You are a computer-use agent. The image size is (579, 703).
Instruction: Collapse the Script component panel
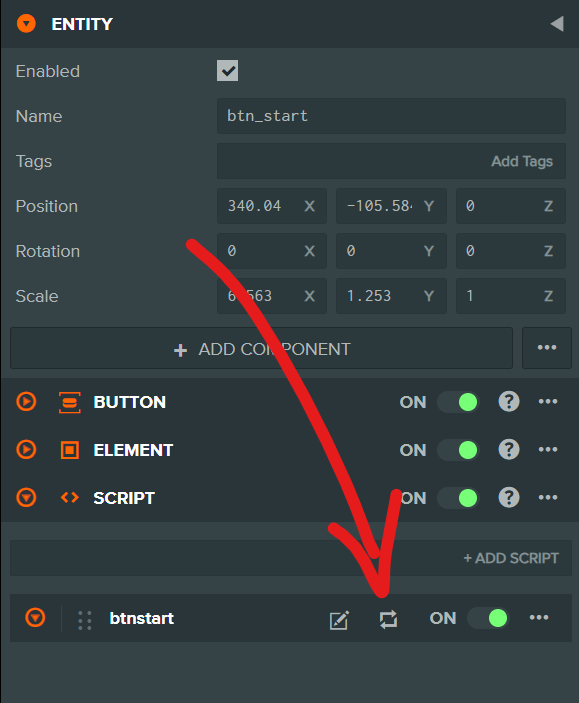[26, 497]
